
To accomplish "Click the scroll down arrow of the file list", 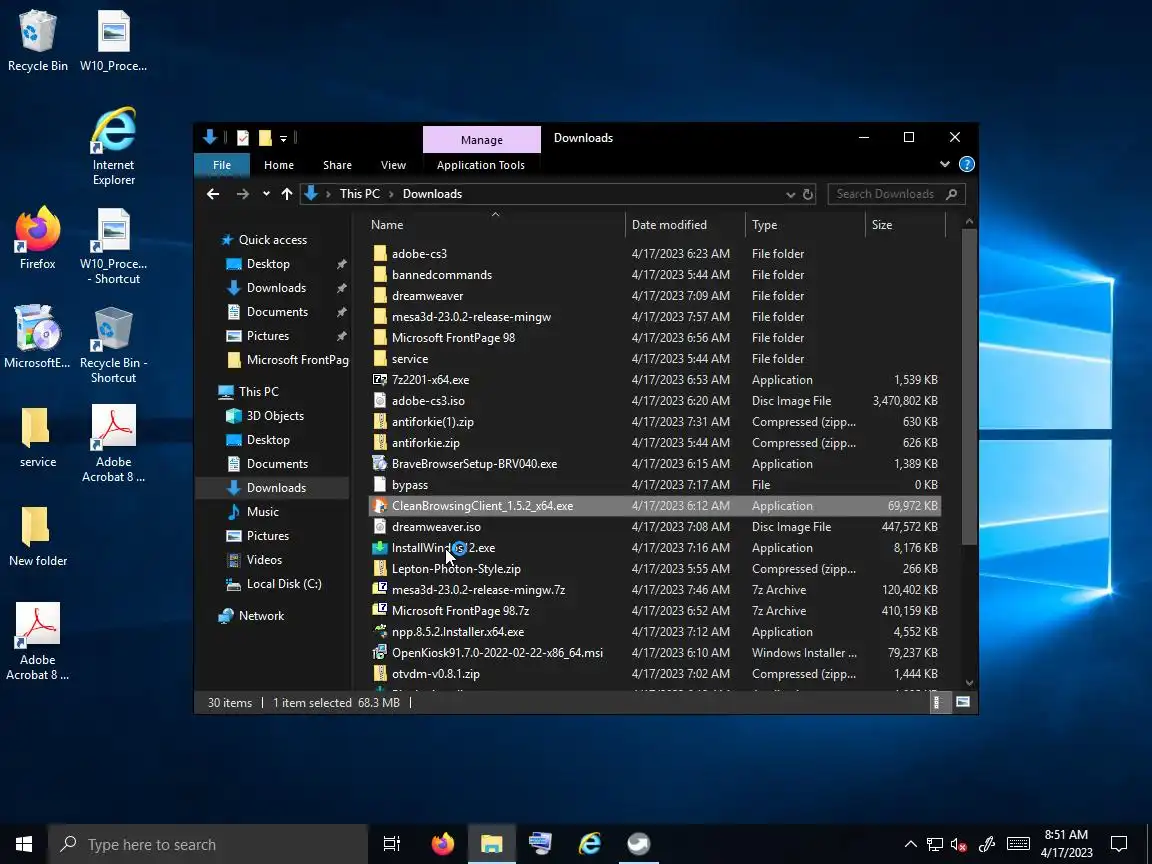I will point(969,683).
